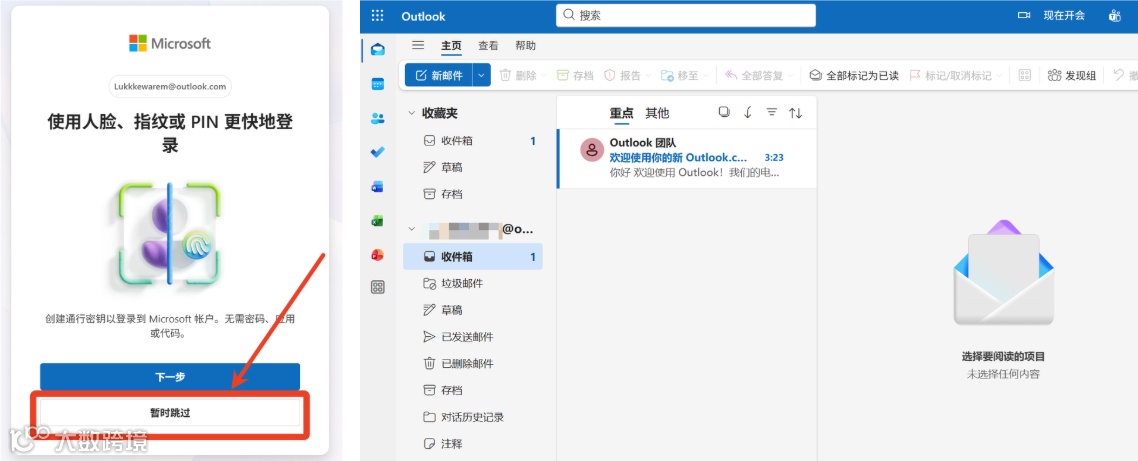Open the highlighted account 收件箱 folder
Image resolution: width=1138 pixels, height=461 pixels.
472,256
